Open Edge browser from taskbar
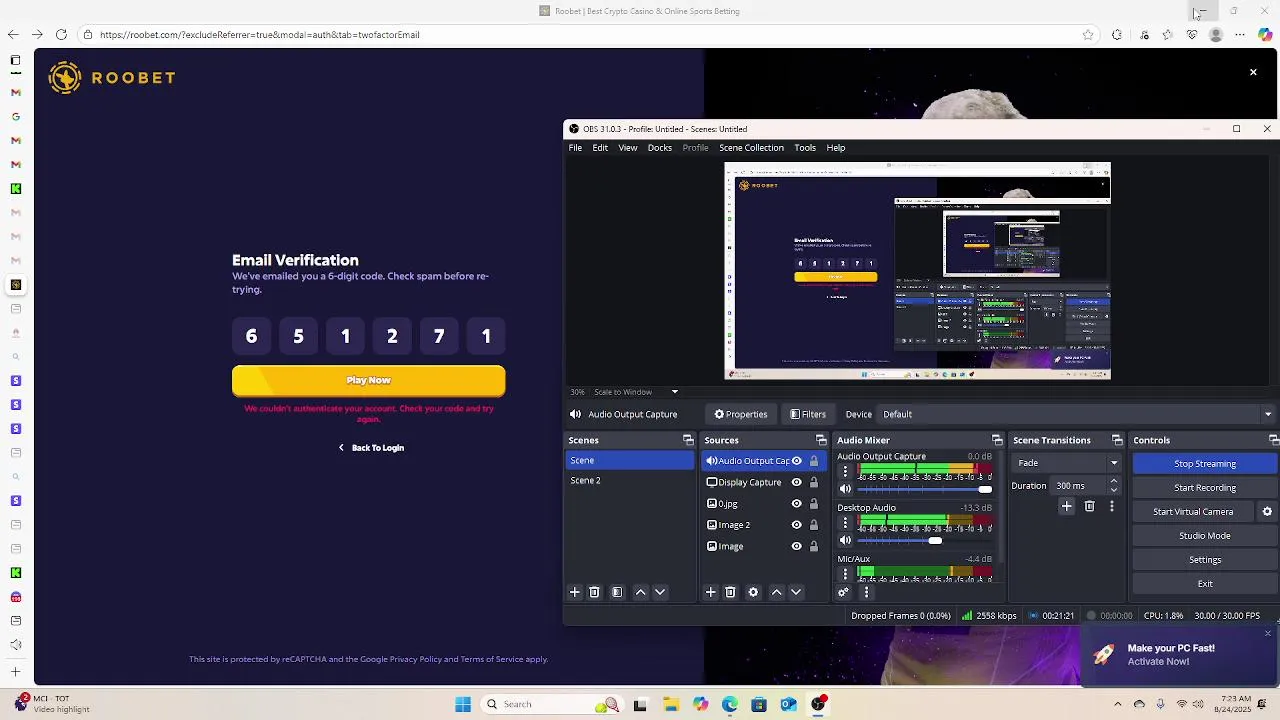 pos(730,704)
